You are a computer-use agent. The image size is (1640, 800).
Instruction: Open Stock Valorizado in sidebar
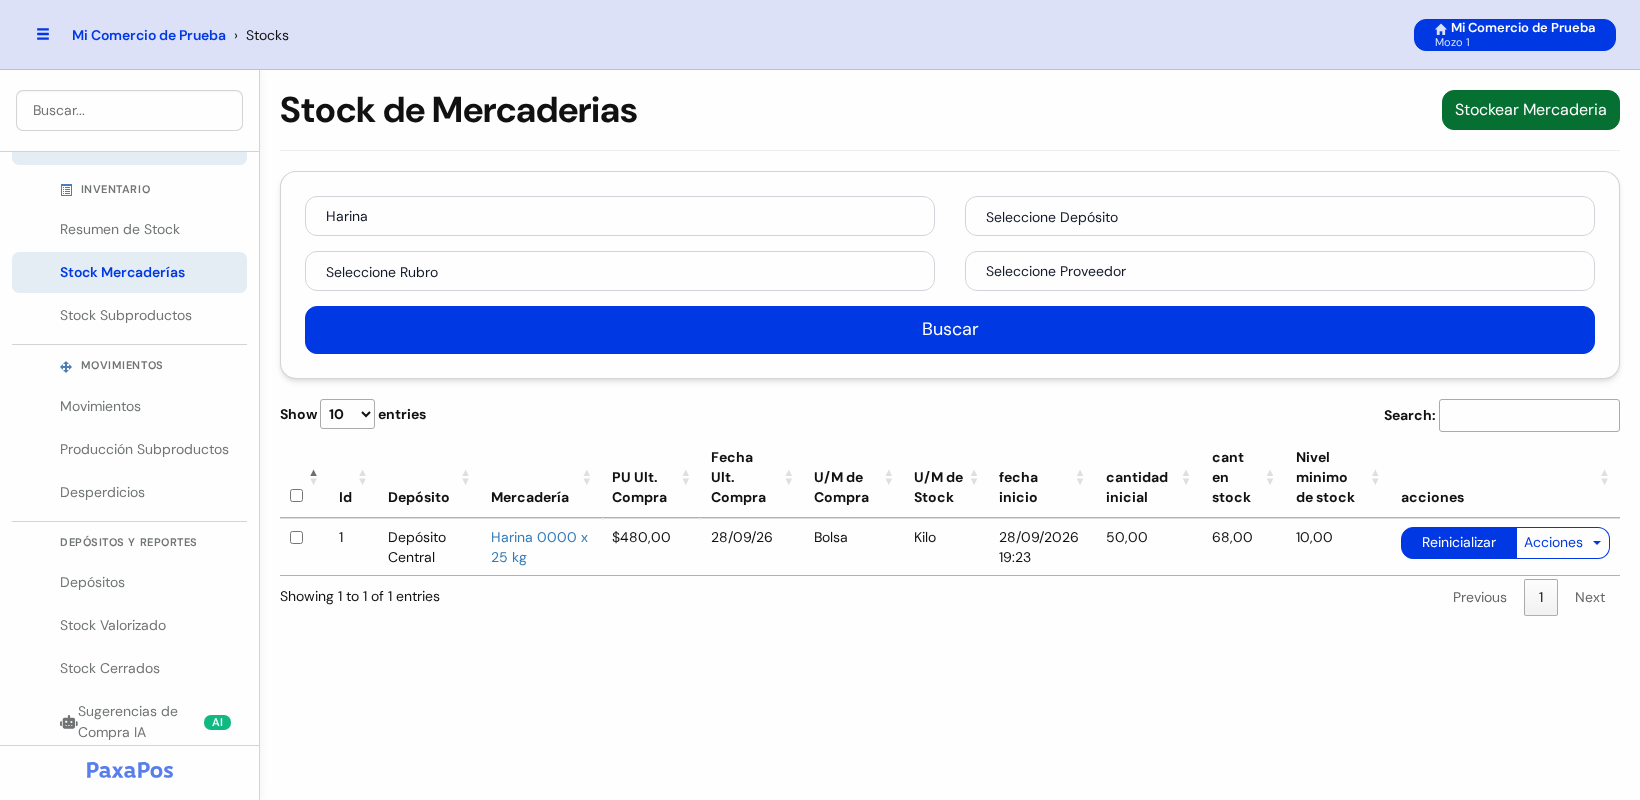tap(113, 625)
